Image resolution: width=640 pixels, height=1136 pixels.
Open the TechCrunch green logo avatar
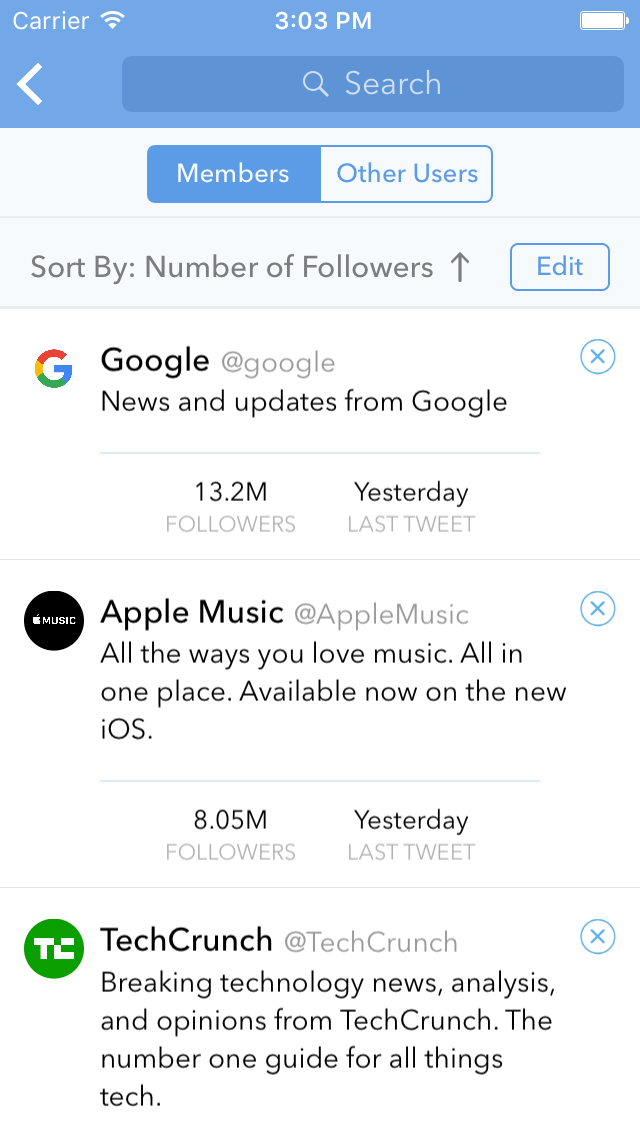coord(54,948)
